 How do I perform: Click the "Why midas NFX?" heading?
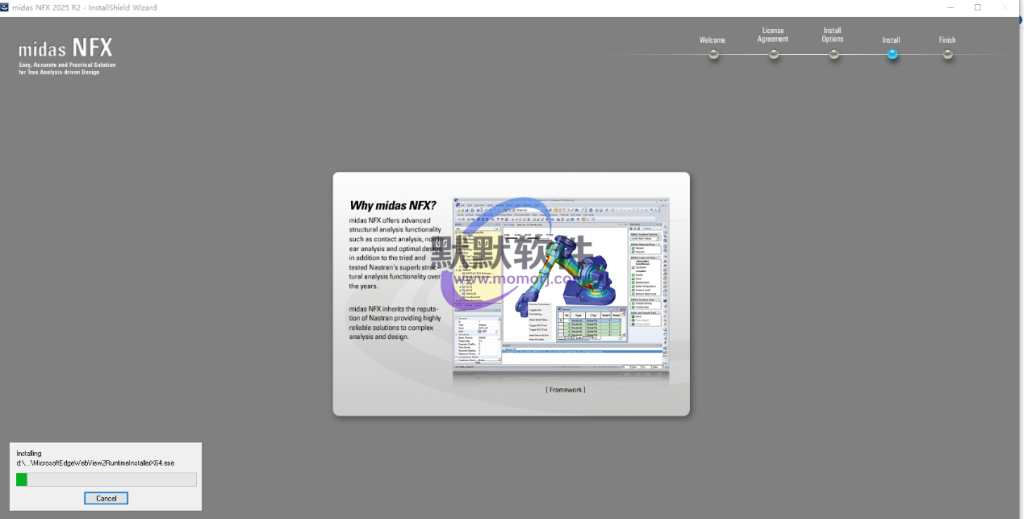tap(392, 206)
